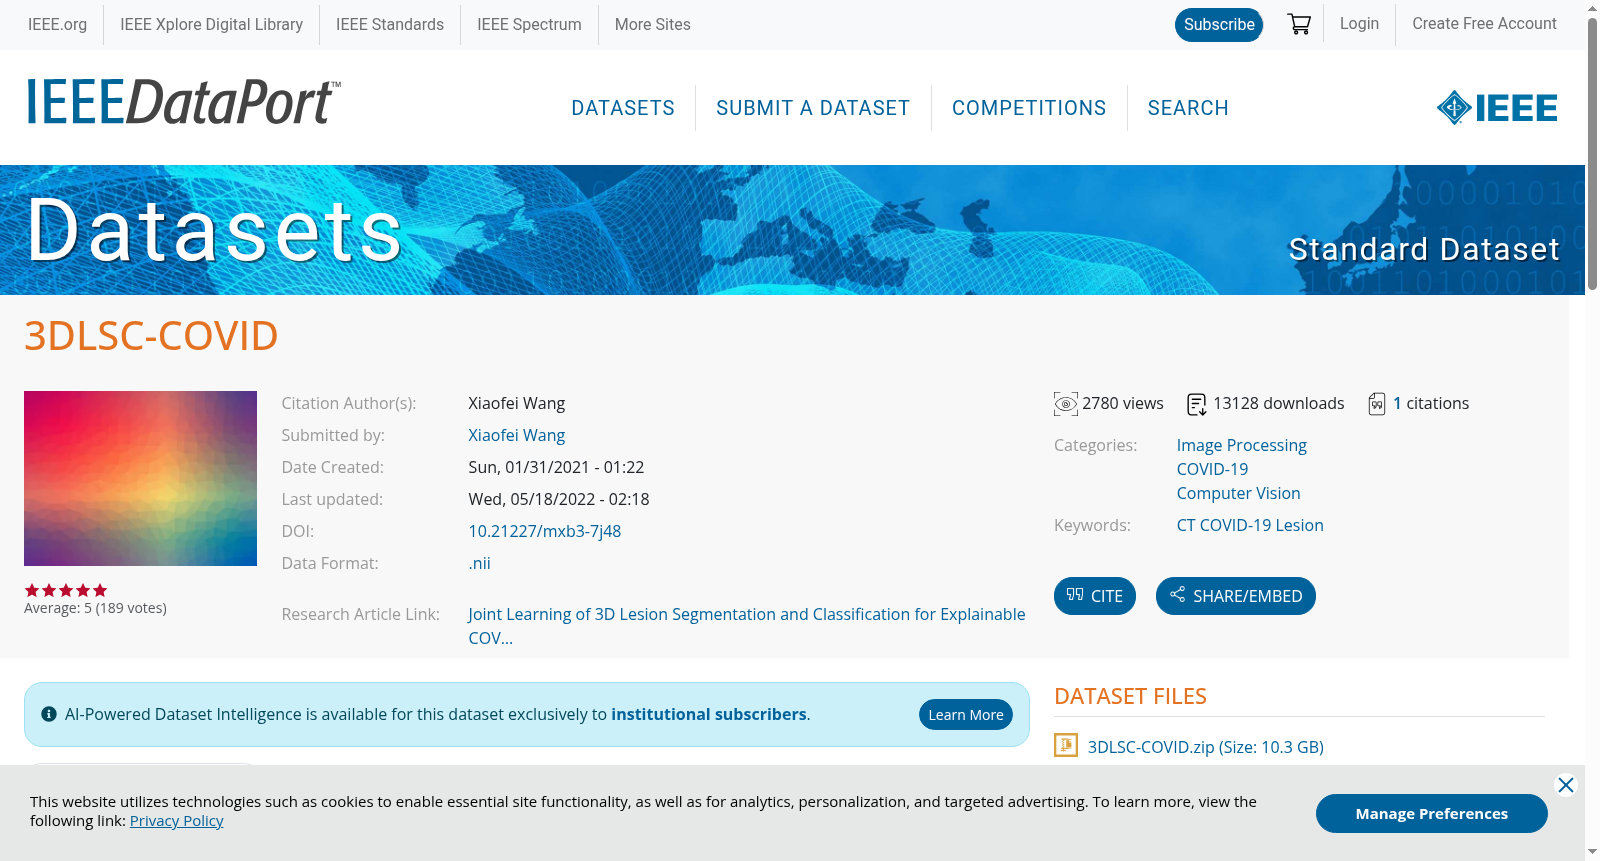Image resolution: width=1600 pixels, height=861 pixels.
Task: Click the CITE button
Action: coord(1095,596)
